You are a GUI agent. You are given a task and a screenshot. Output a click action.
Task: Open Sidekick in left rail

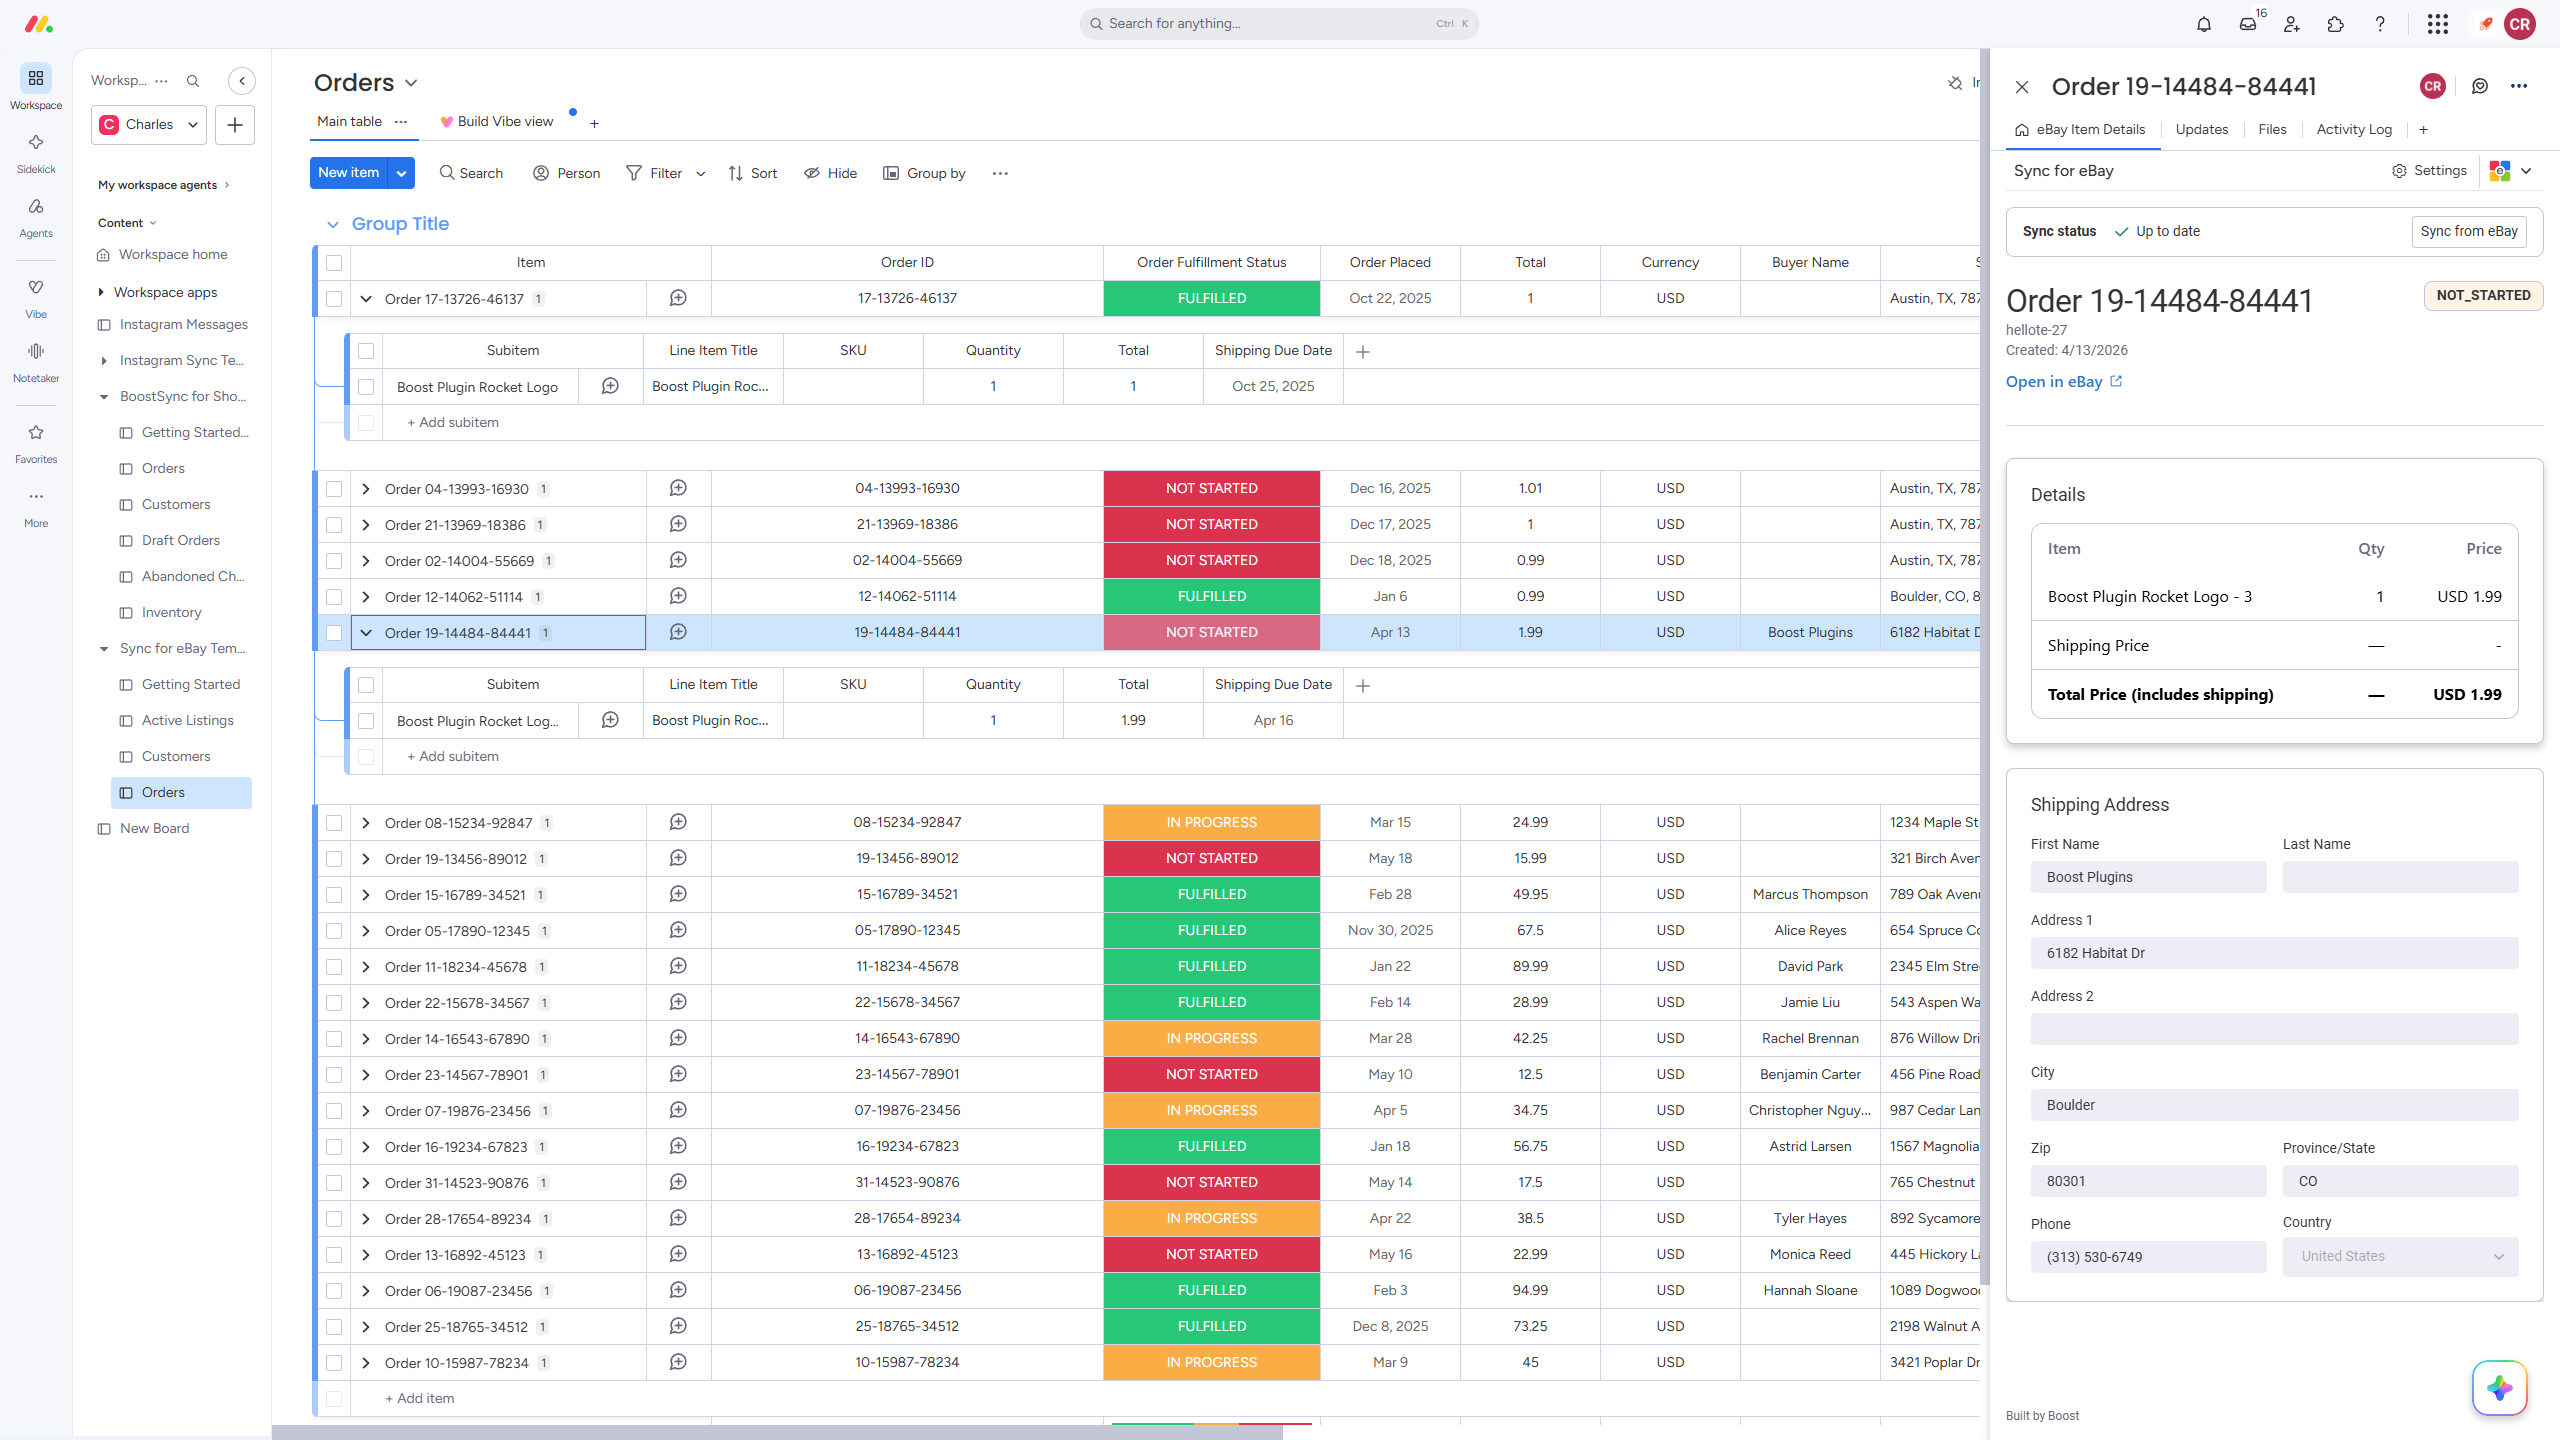[36, 152]
